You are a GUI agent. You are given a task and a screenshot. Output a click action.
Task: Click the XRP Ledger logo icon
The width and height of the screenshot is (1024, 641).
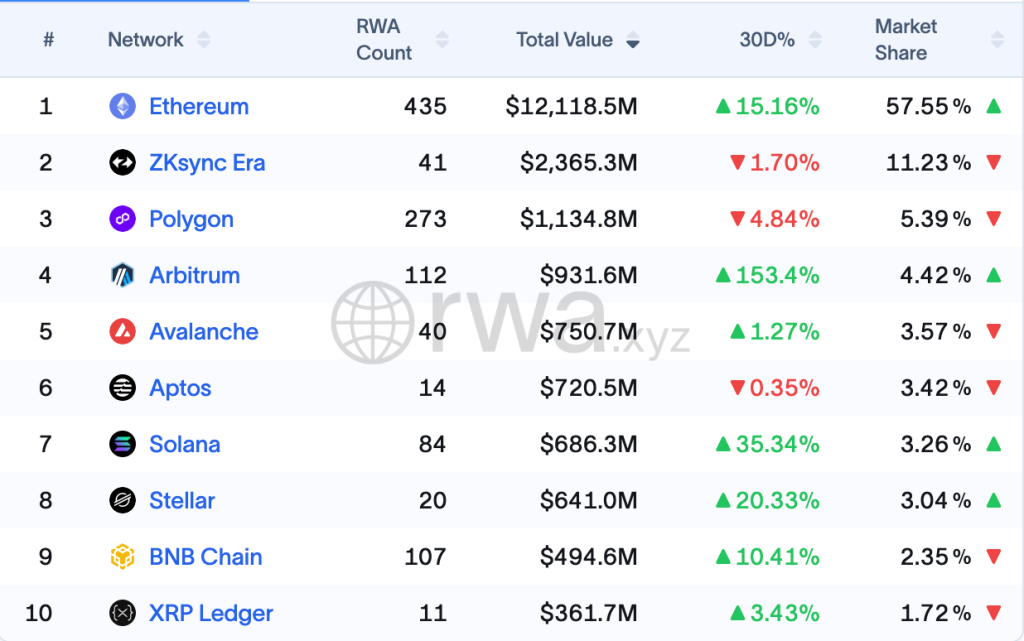point(122,613)
